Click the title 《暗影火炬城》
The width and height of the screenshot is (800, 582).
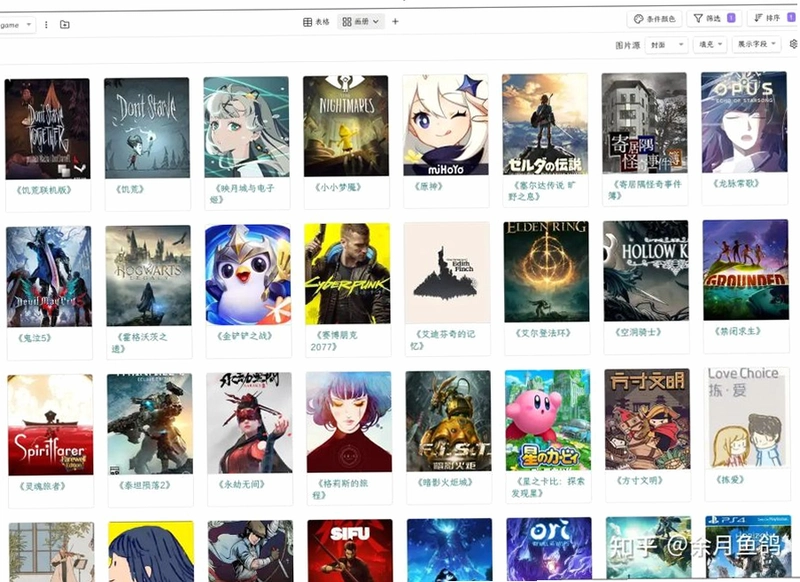(x=445, y=482)
